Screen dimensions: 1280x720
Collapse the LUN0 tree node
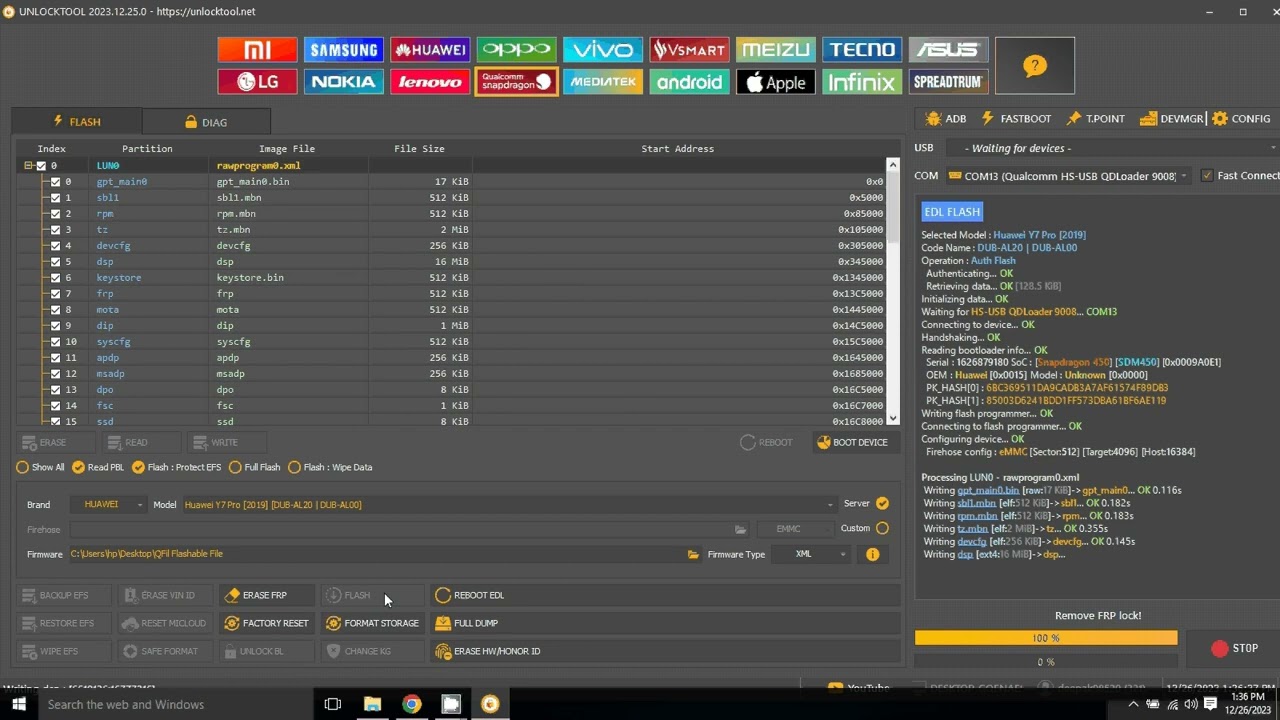pyautogui.click(x=28, y=166)
